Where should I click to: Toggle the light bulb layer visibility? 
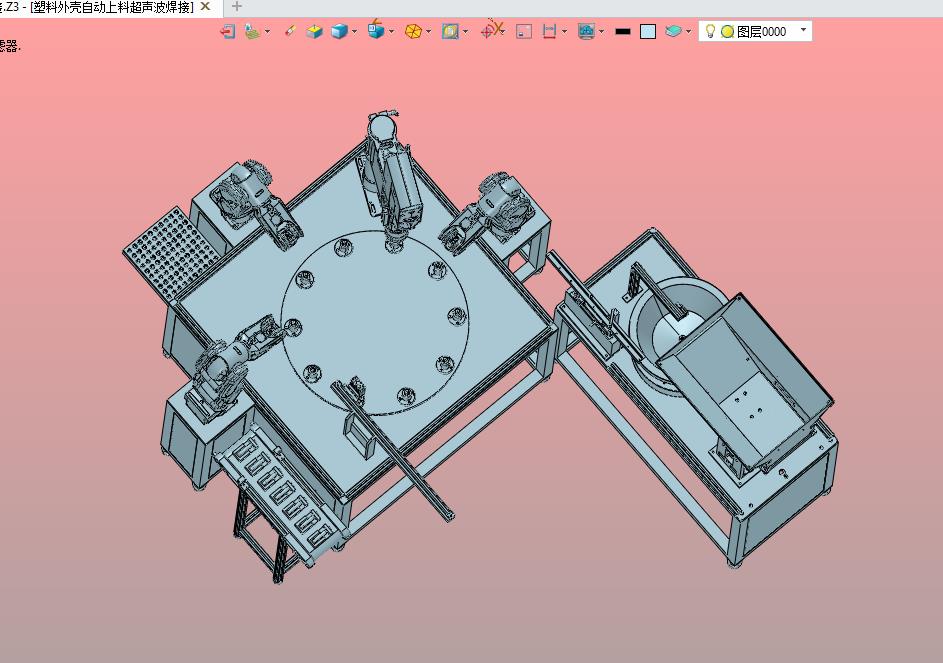point(710,31)
